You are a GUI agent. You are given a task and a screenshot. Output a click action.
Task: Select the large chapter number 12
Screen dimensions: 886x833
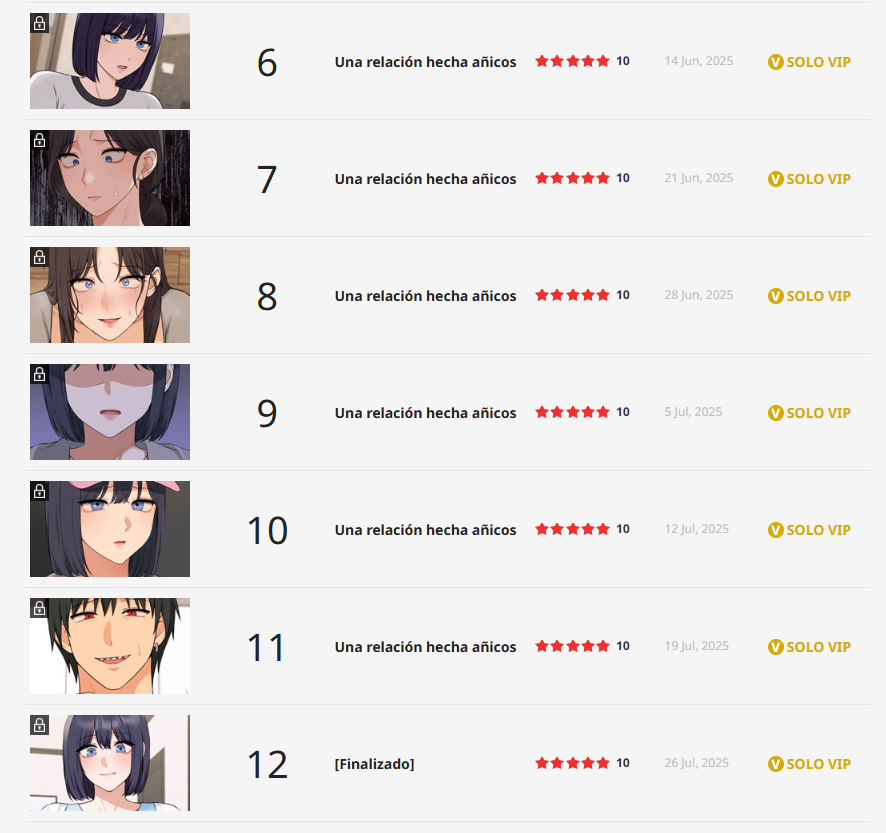[267, 765]
